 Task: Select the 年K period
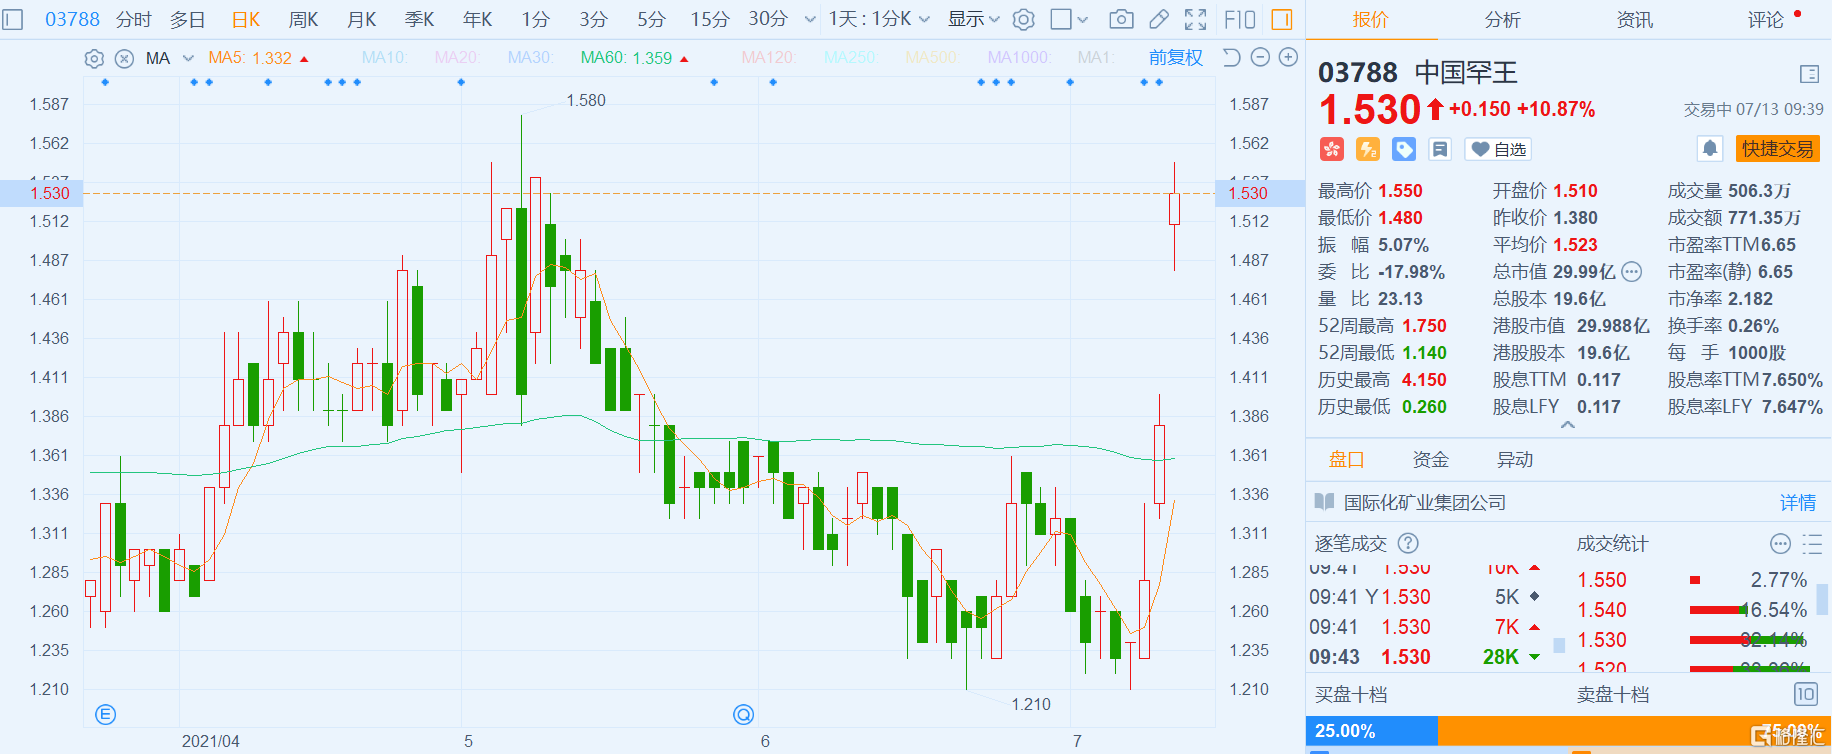tap(478, 19)
